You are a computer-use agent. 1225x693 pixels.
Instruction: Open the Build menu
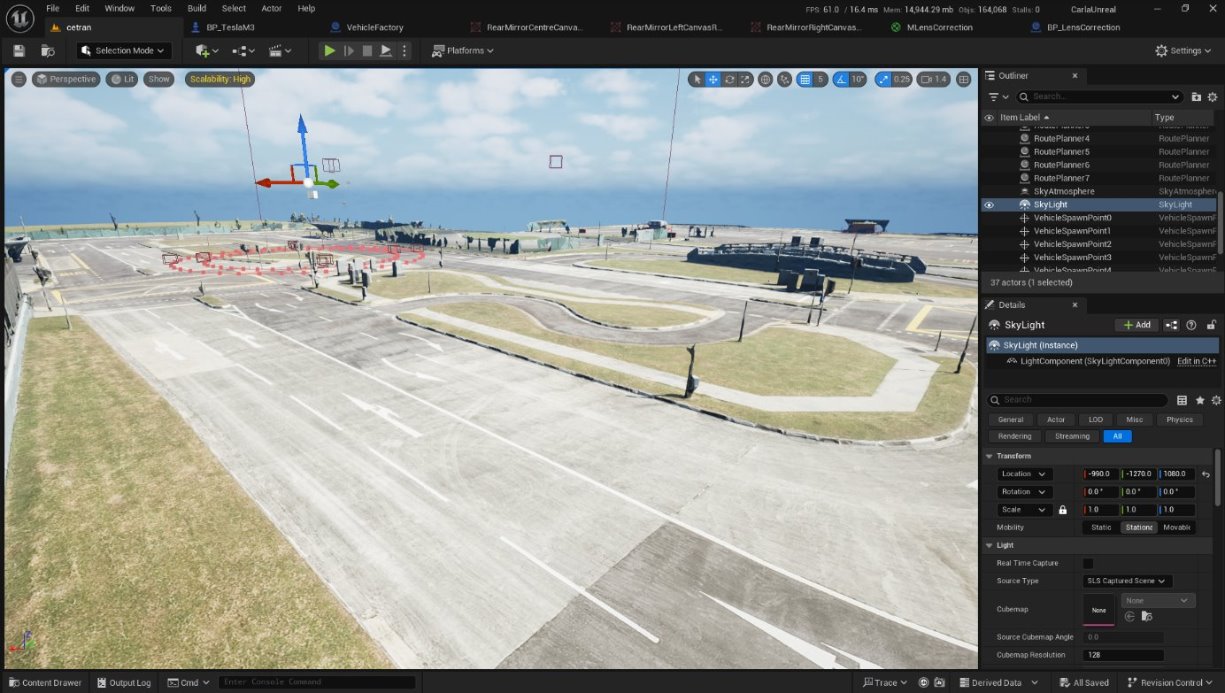196,8
